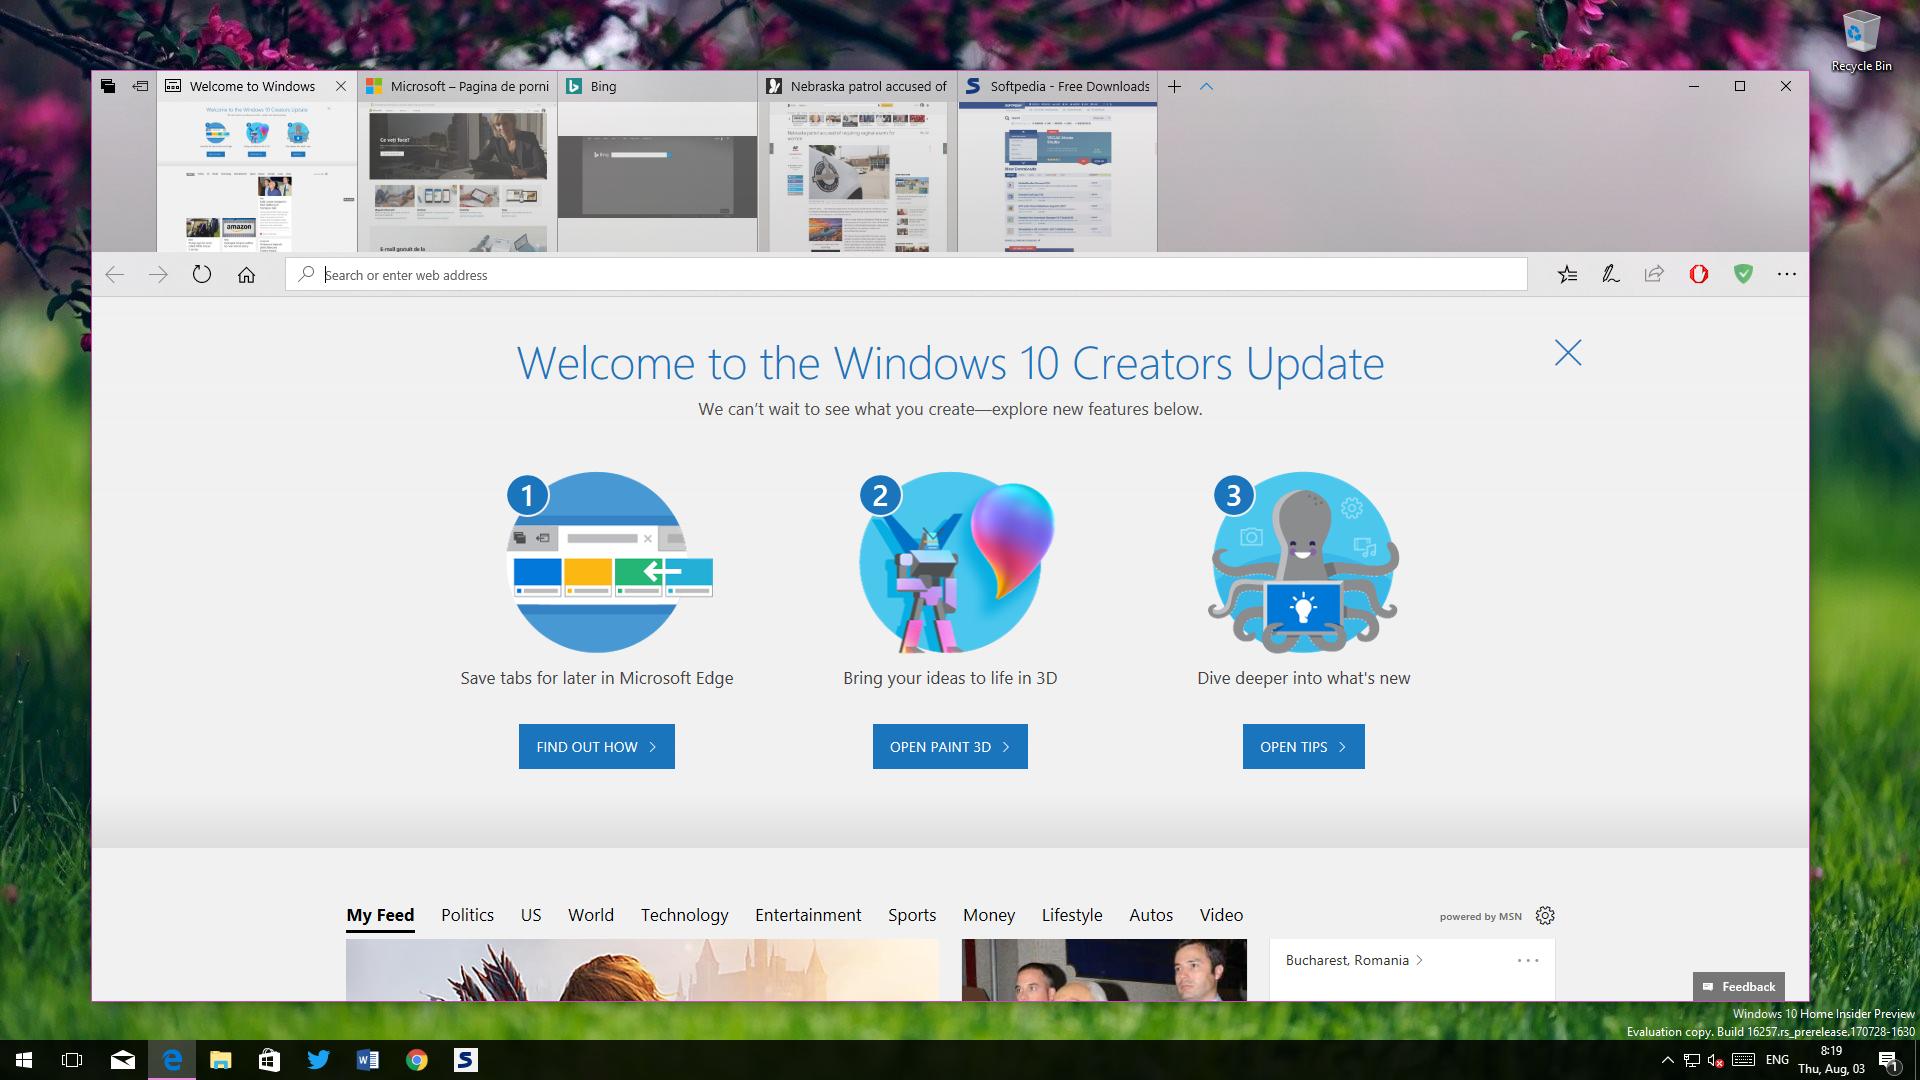Switch to Softpedia Free Downloads tab
The image size is (1920, 1080).
point(1058,86)
